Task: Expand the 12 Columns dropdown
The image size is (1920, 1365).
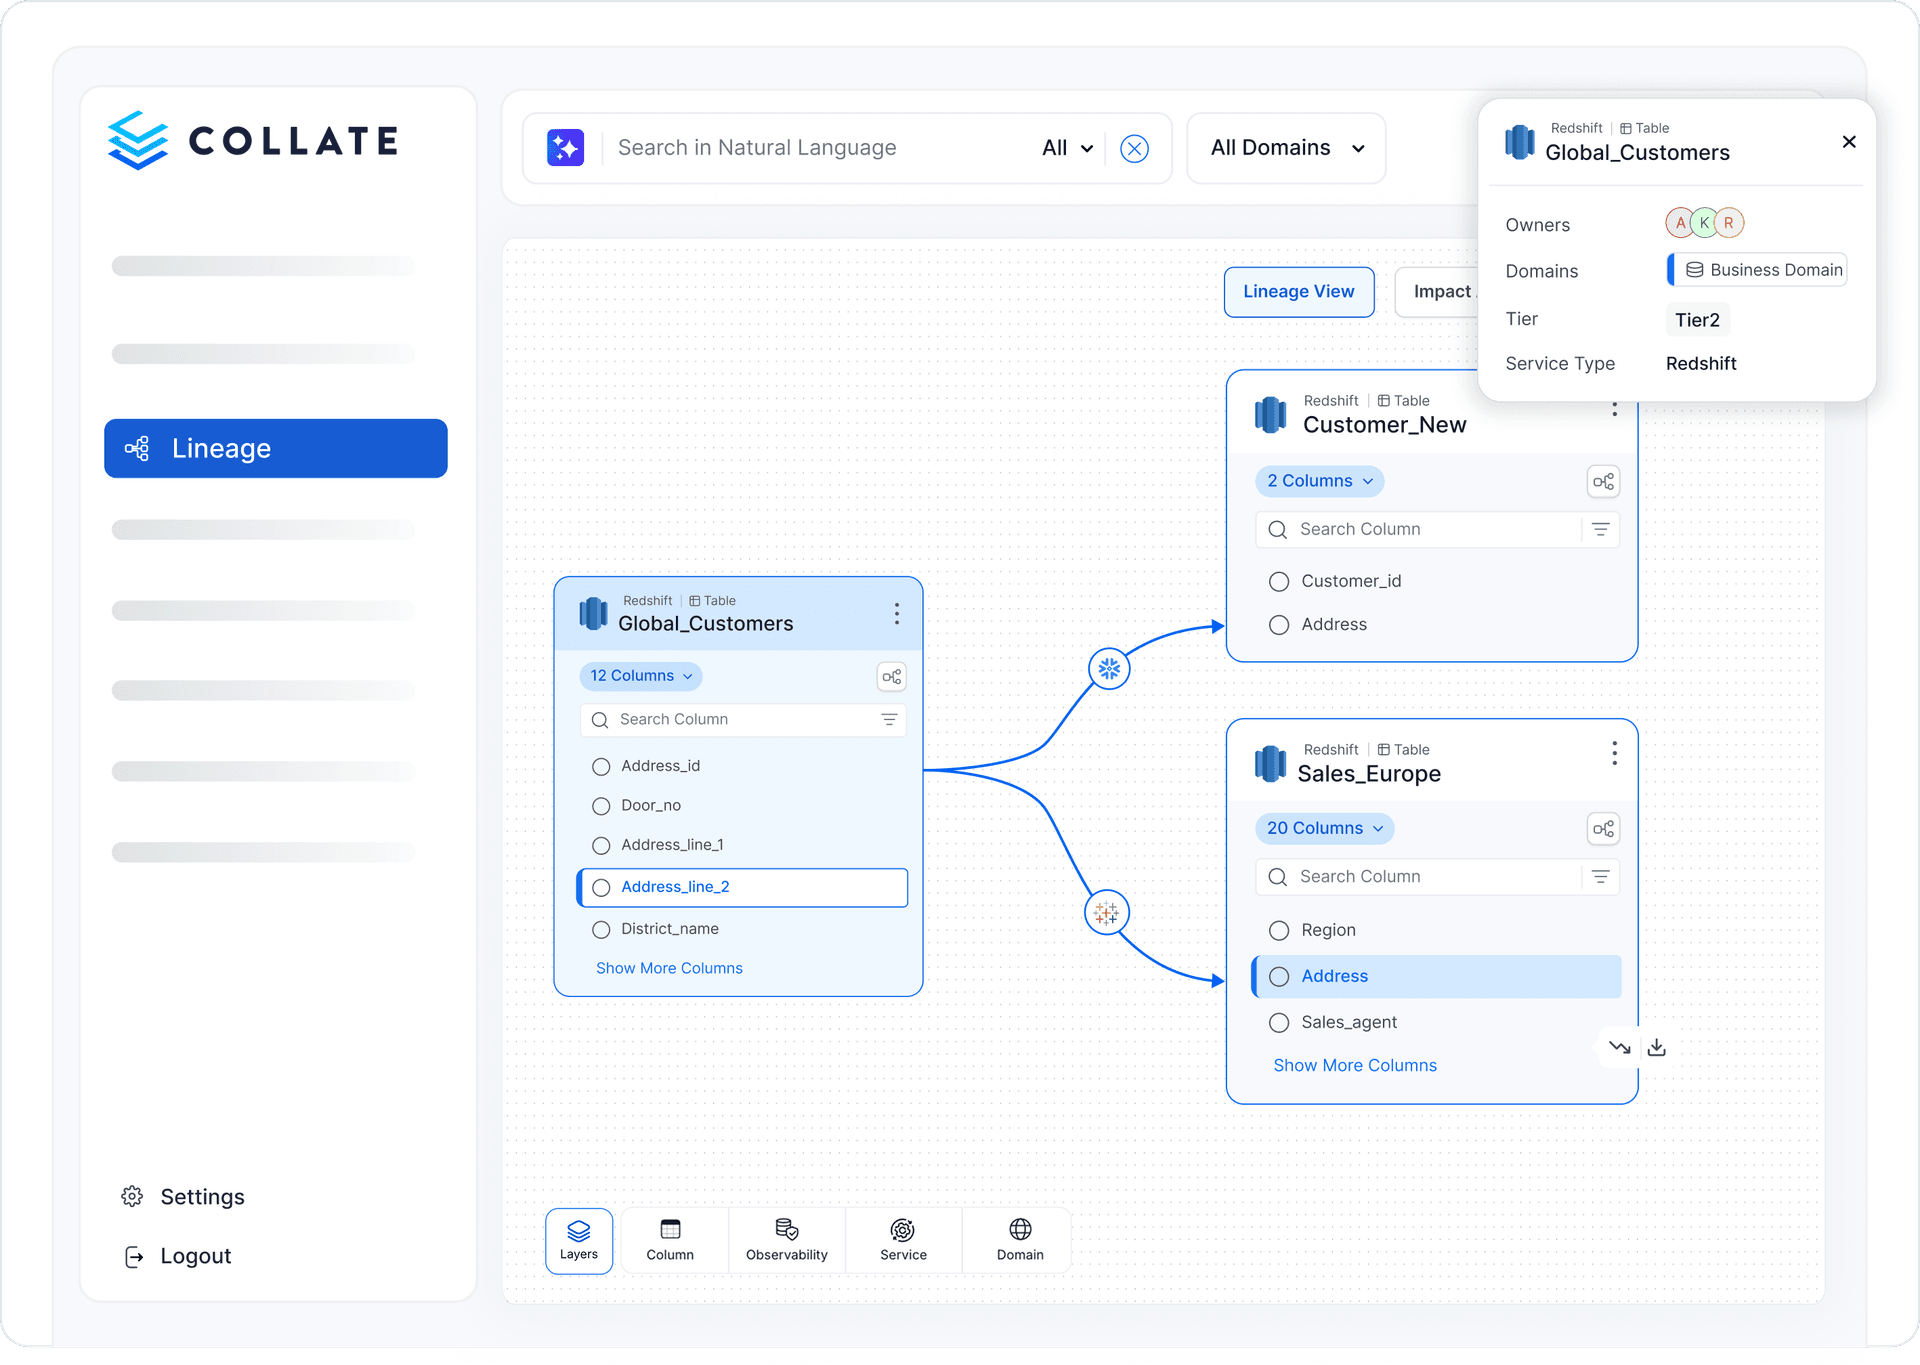Action: (640, 676)
